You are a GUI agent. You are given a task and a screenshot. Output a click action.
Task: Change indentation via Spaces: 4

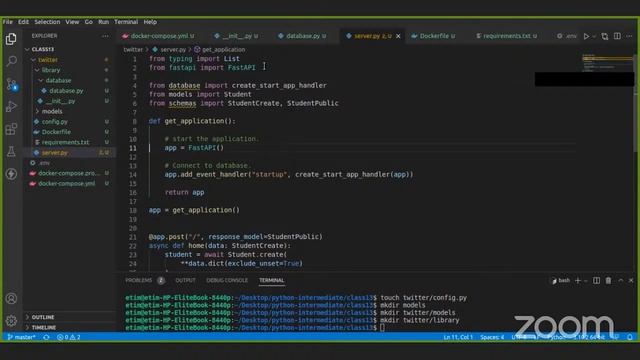492,337
